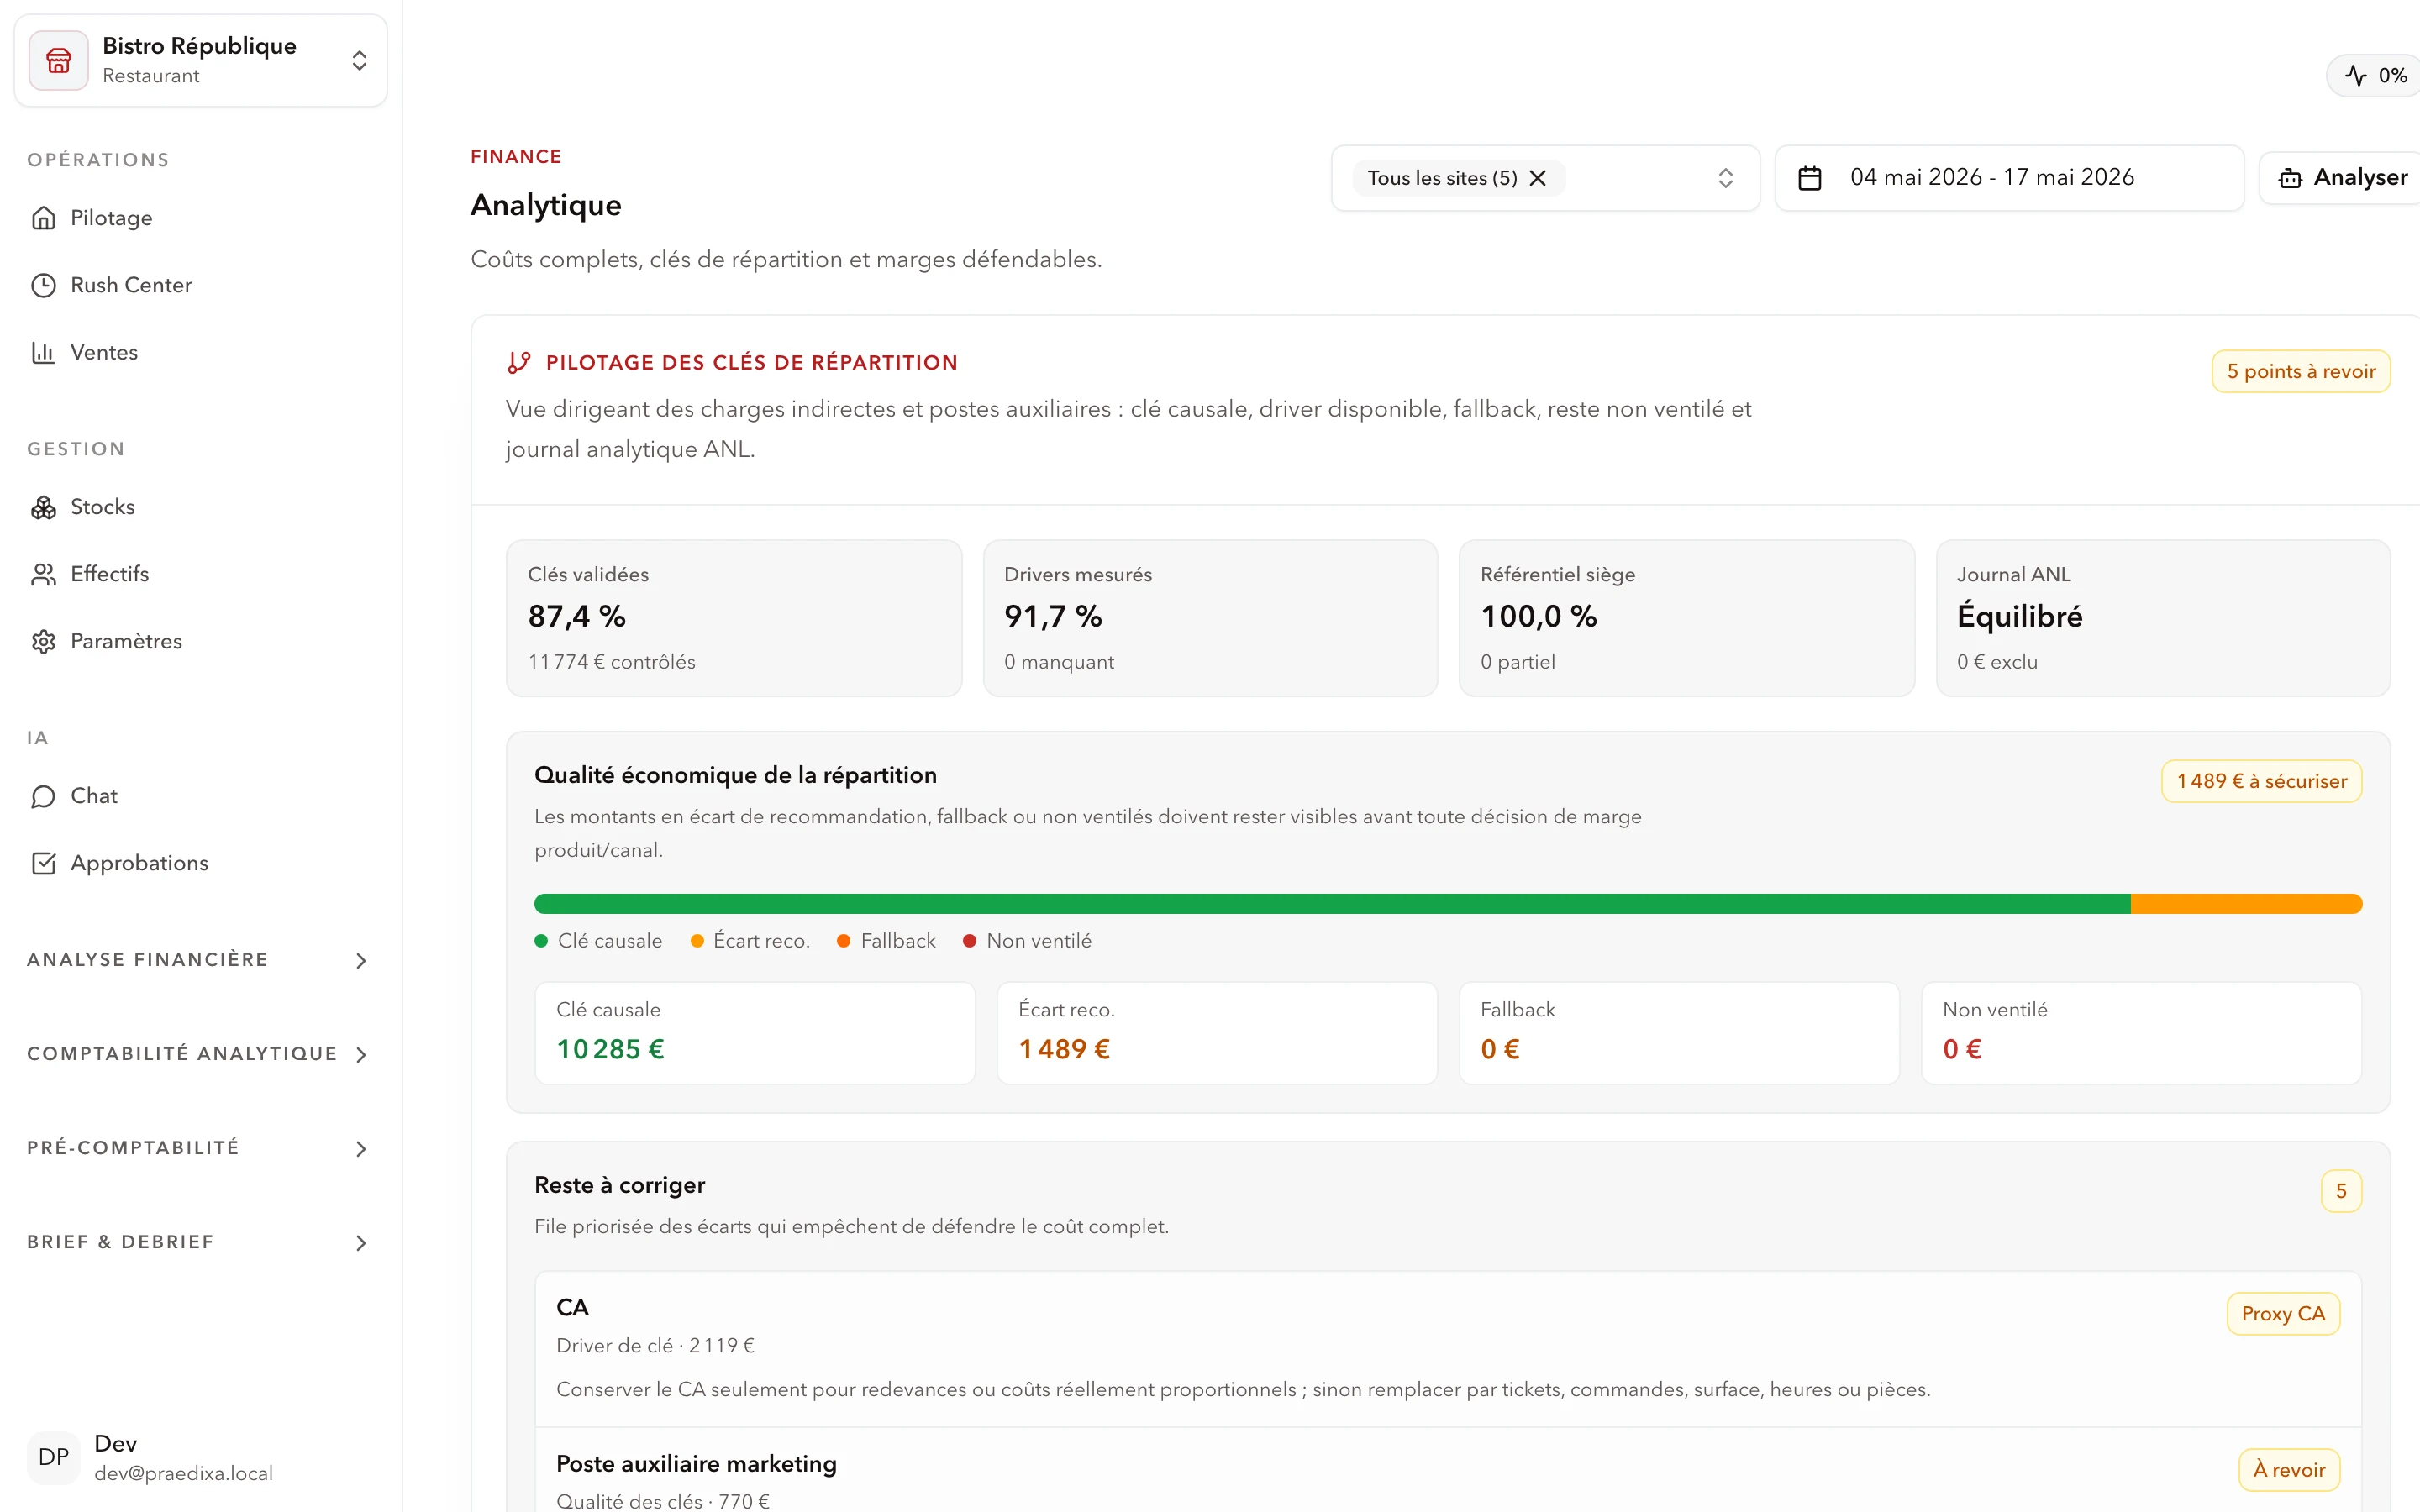
Task: Select the Drivers mesurés 91,7 % card
Action: tap(1210, 618)
